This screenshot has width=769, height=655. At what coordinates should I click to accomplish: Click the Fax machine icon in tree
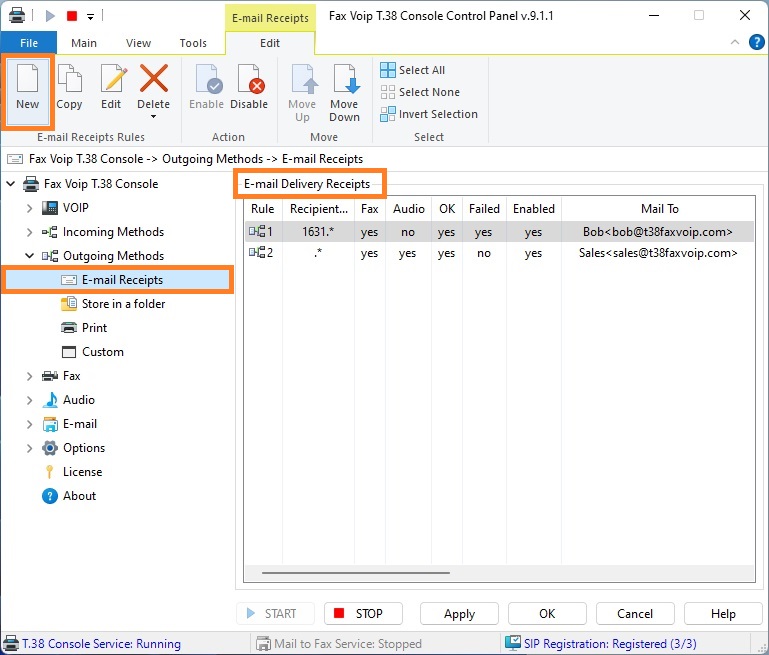coord(50,376)
